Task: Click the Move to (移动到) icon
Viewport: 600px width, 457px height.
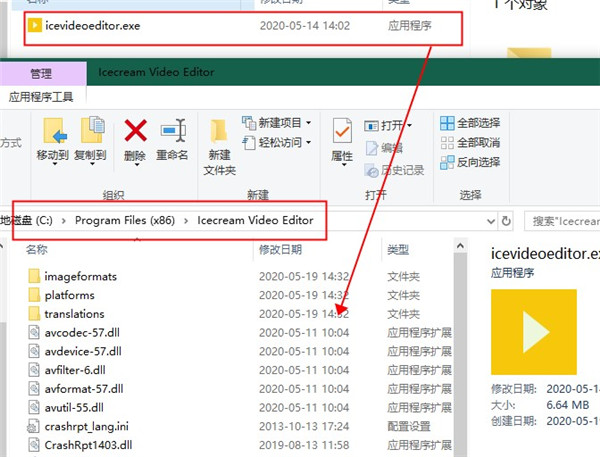Action: [54, 131]
